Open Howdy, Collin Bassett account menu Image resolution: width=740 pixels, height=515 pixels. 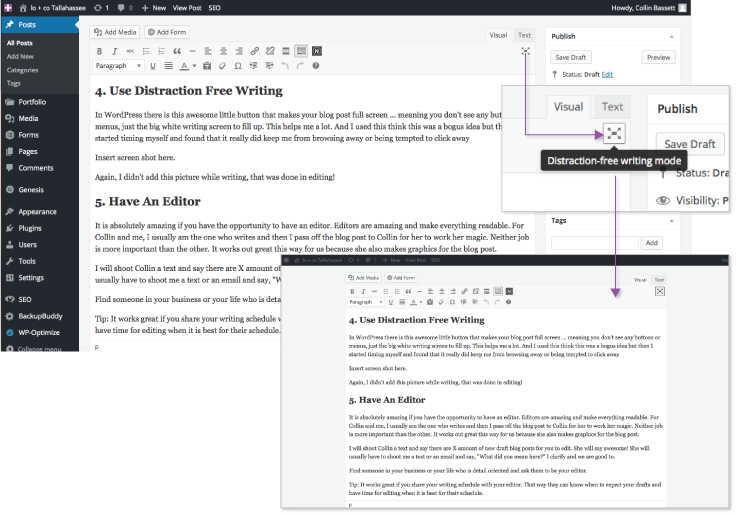(648, 8)
